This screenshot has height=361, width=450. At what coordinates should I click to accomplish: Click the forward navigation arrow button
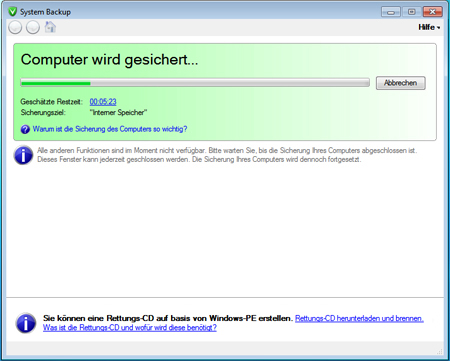tap(33, 27)
